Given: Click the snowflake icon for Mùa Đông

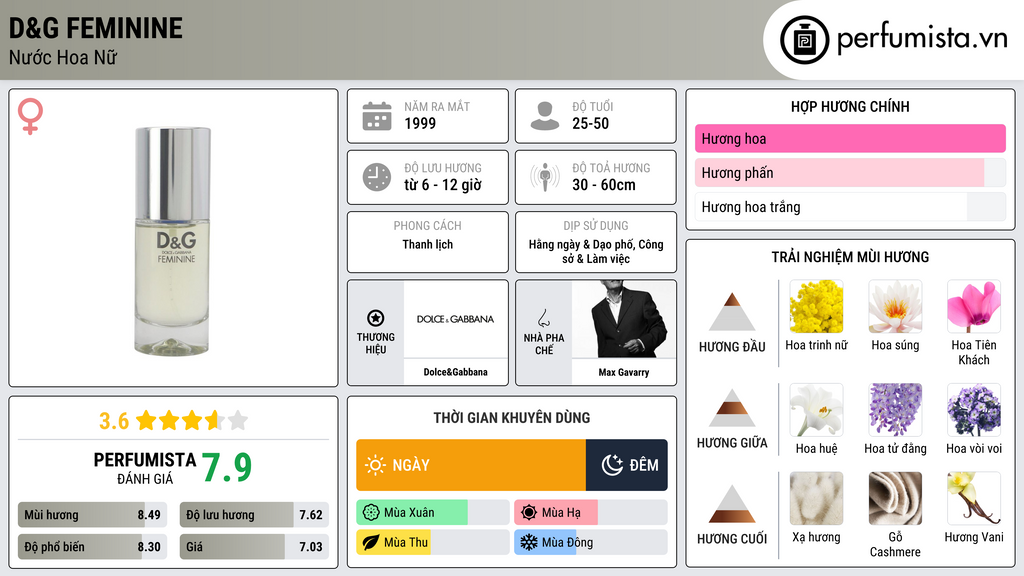Looking at the screenshot, I should [529, 543].
